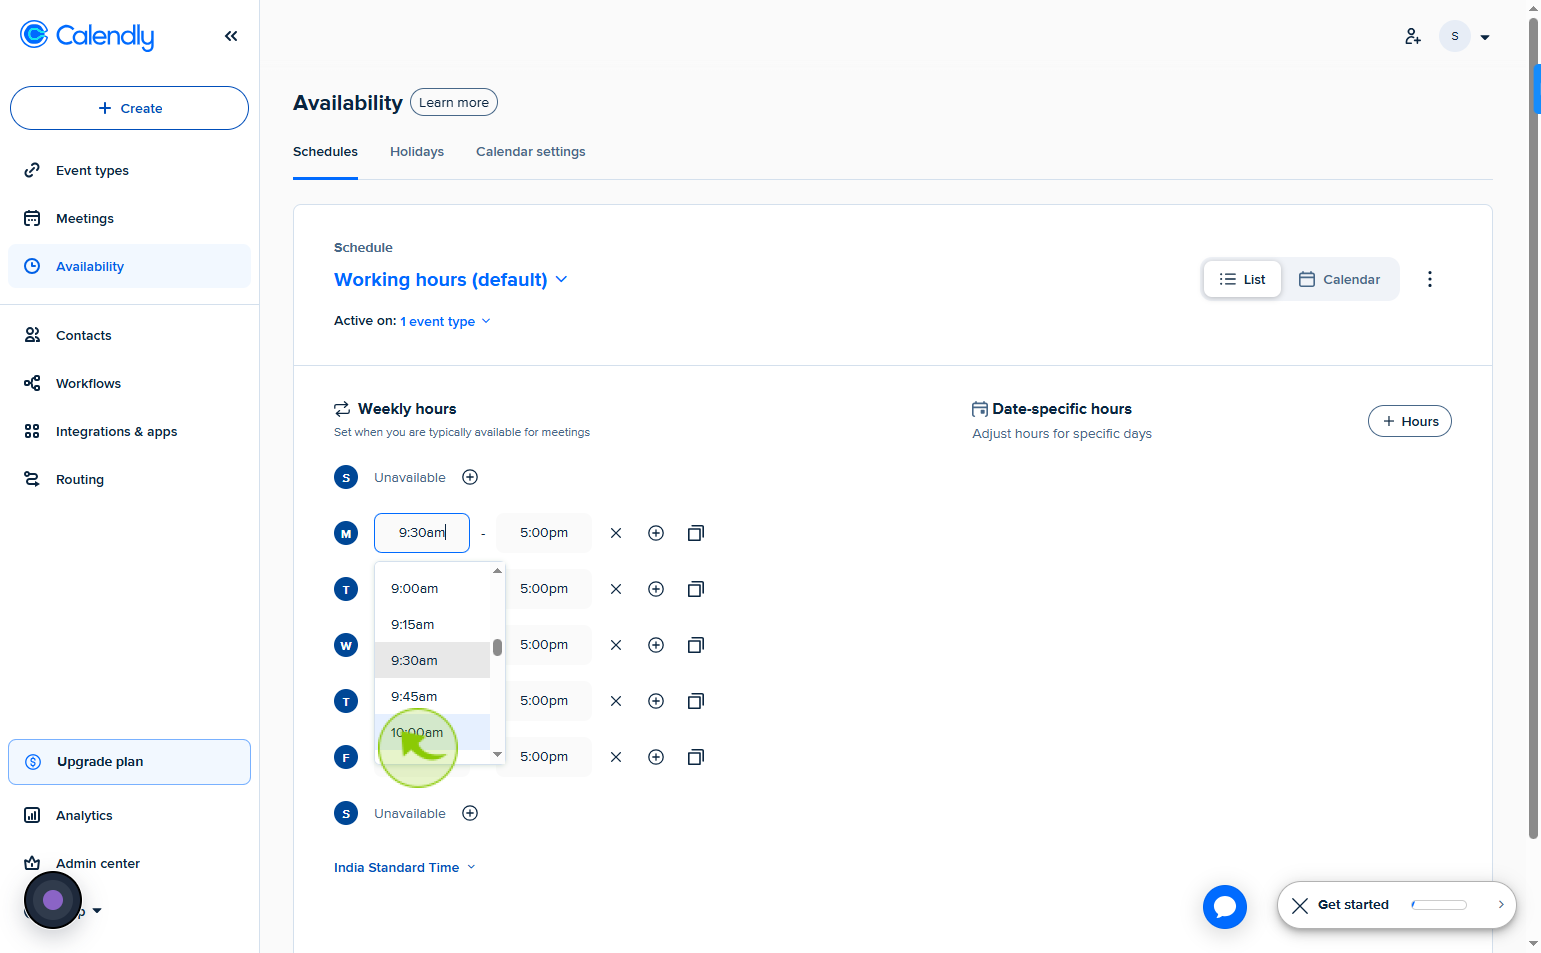The height and width of the screenshot is (953, 1541).
Task: Click Wednesday end time 5:00pm field
Action: point(544,645)
